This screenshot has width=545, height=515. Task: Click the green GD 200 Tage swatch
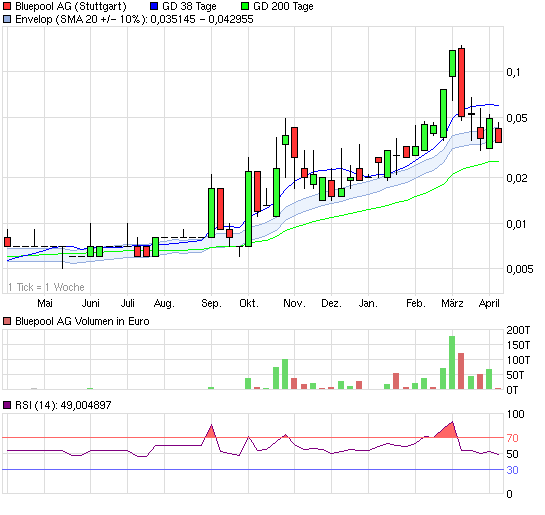coord(245,6)
